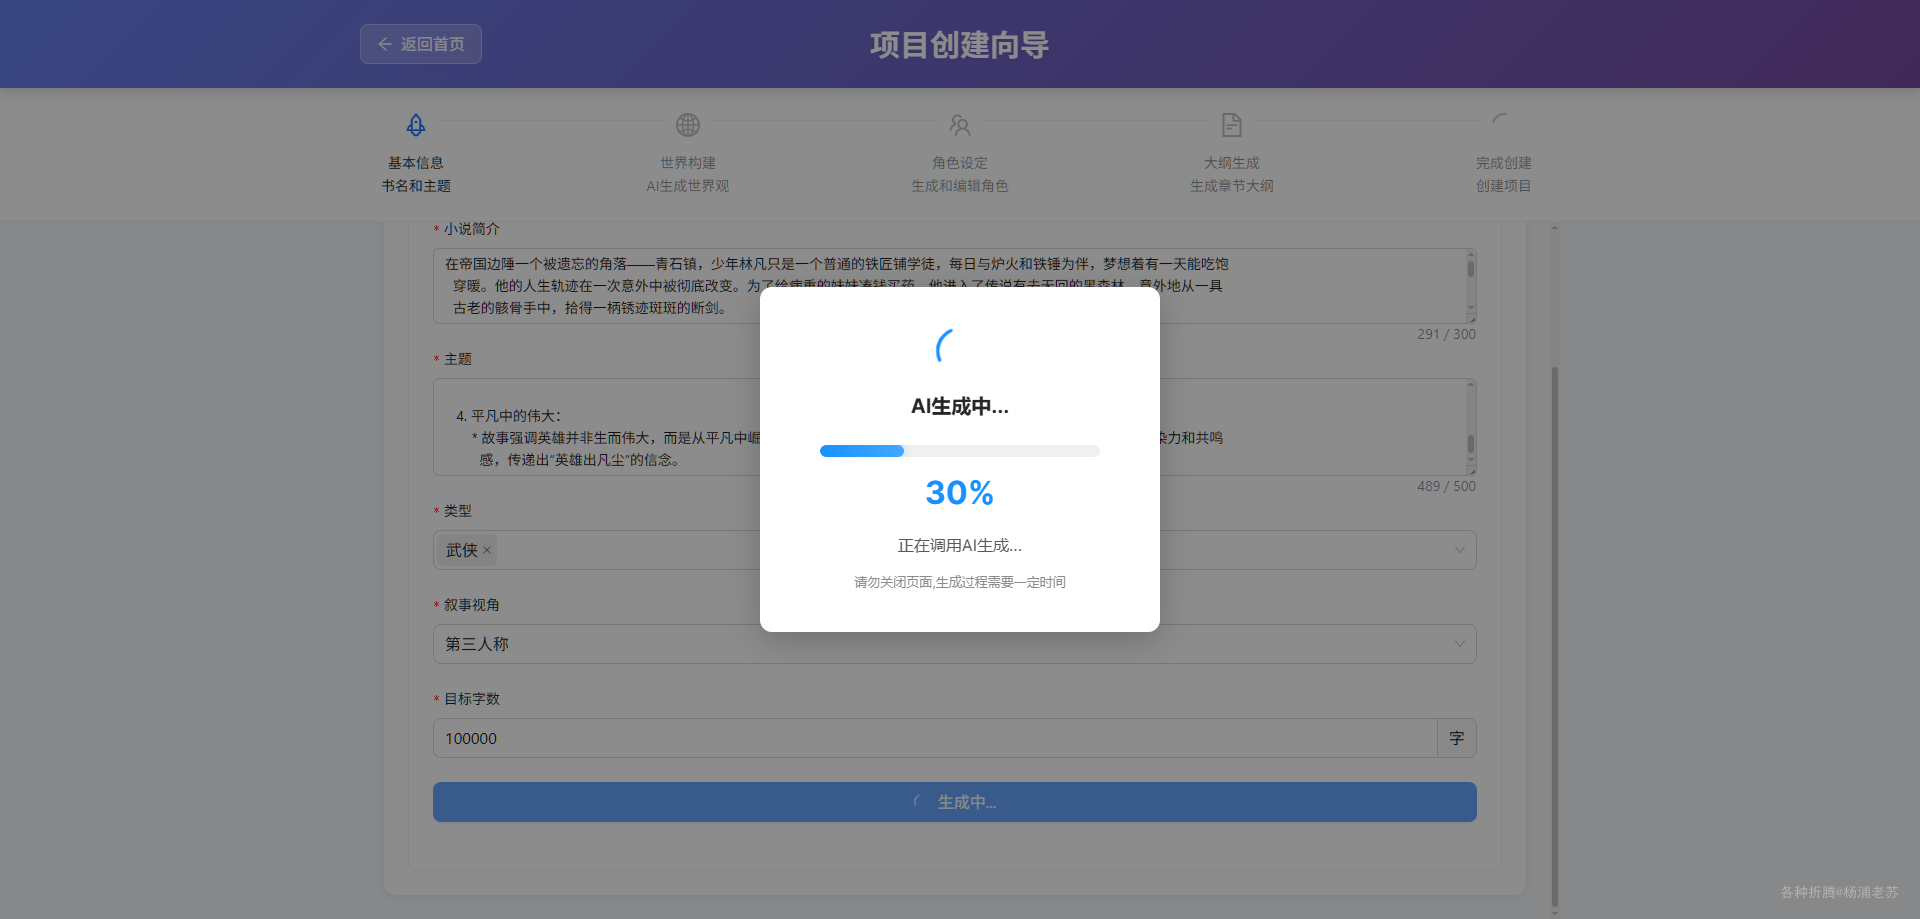Click the 30% progress bar in the dialog

(960, 451)
